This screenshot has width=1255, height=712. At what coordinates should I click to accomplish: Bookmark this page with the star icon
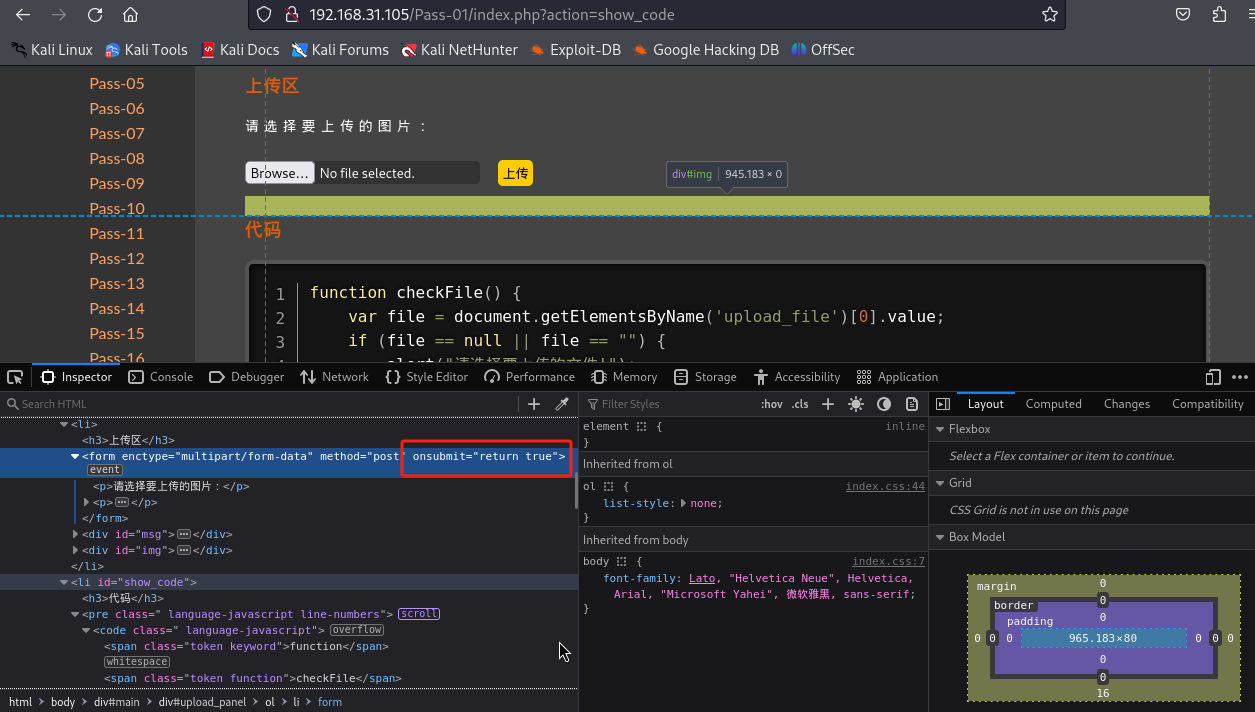click(x=1049, y=15)
